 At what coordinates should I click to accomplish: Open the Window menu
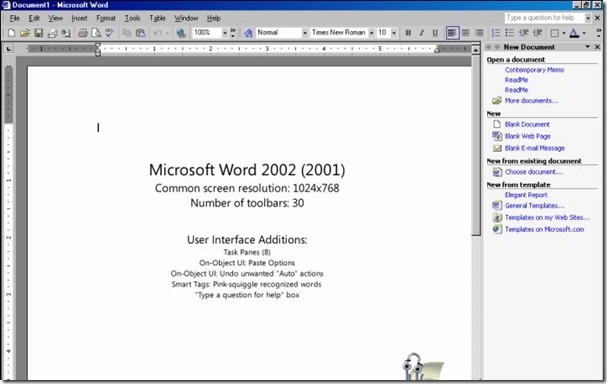pos(186,18)
